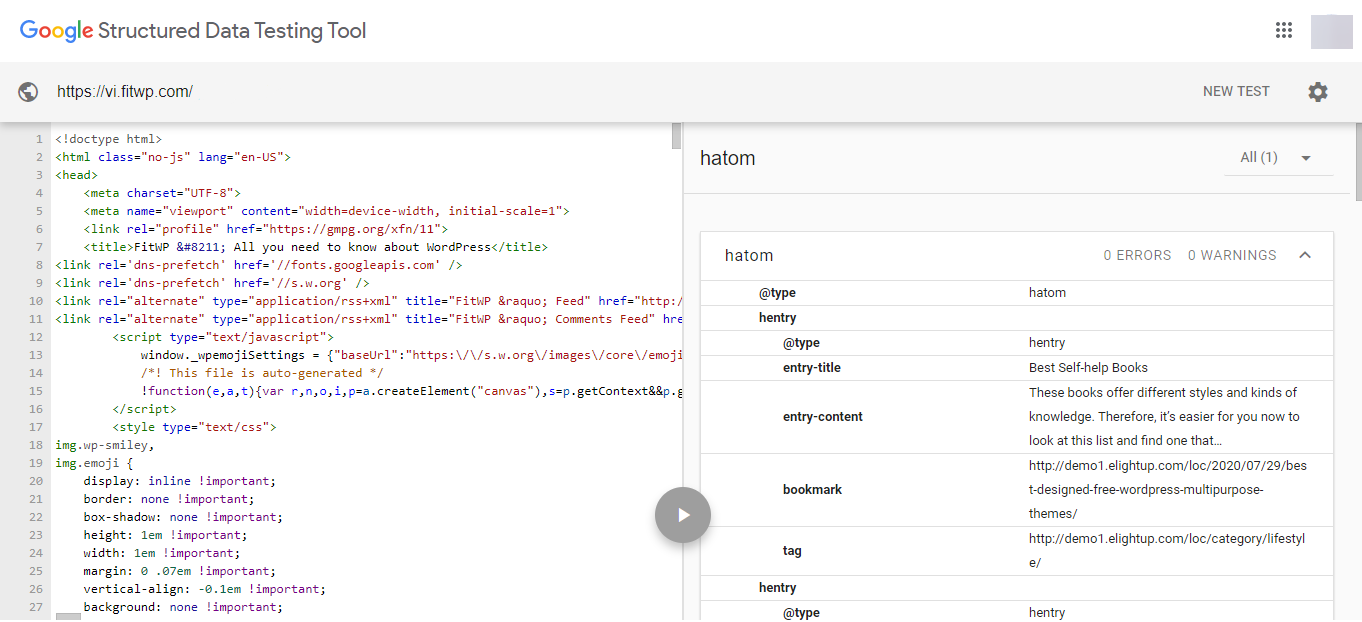Click the tag category lifestyle URL
Viewport: 1362px width, 622px height.
pos(1167,551)
